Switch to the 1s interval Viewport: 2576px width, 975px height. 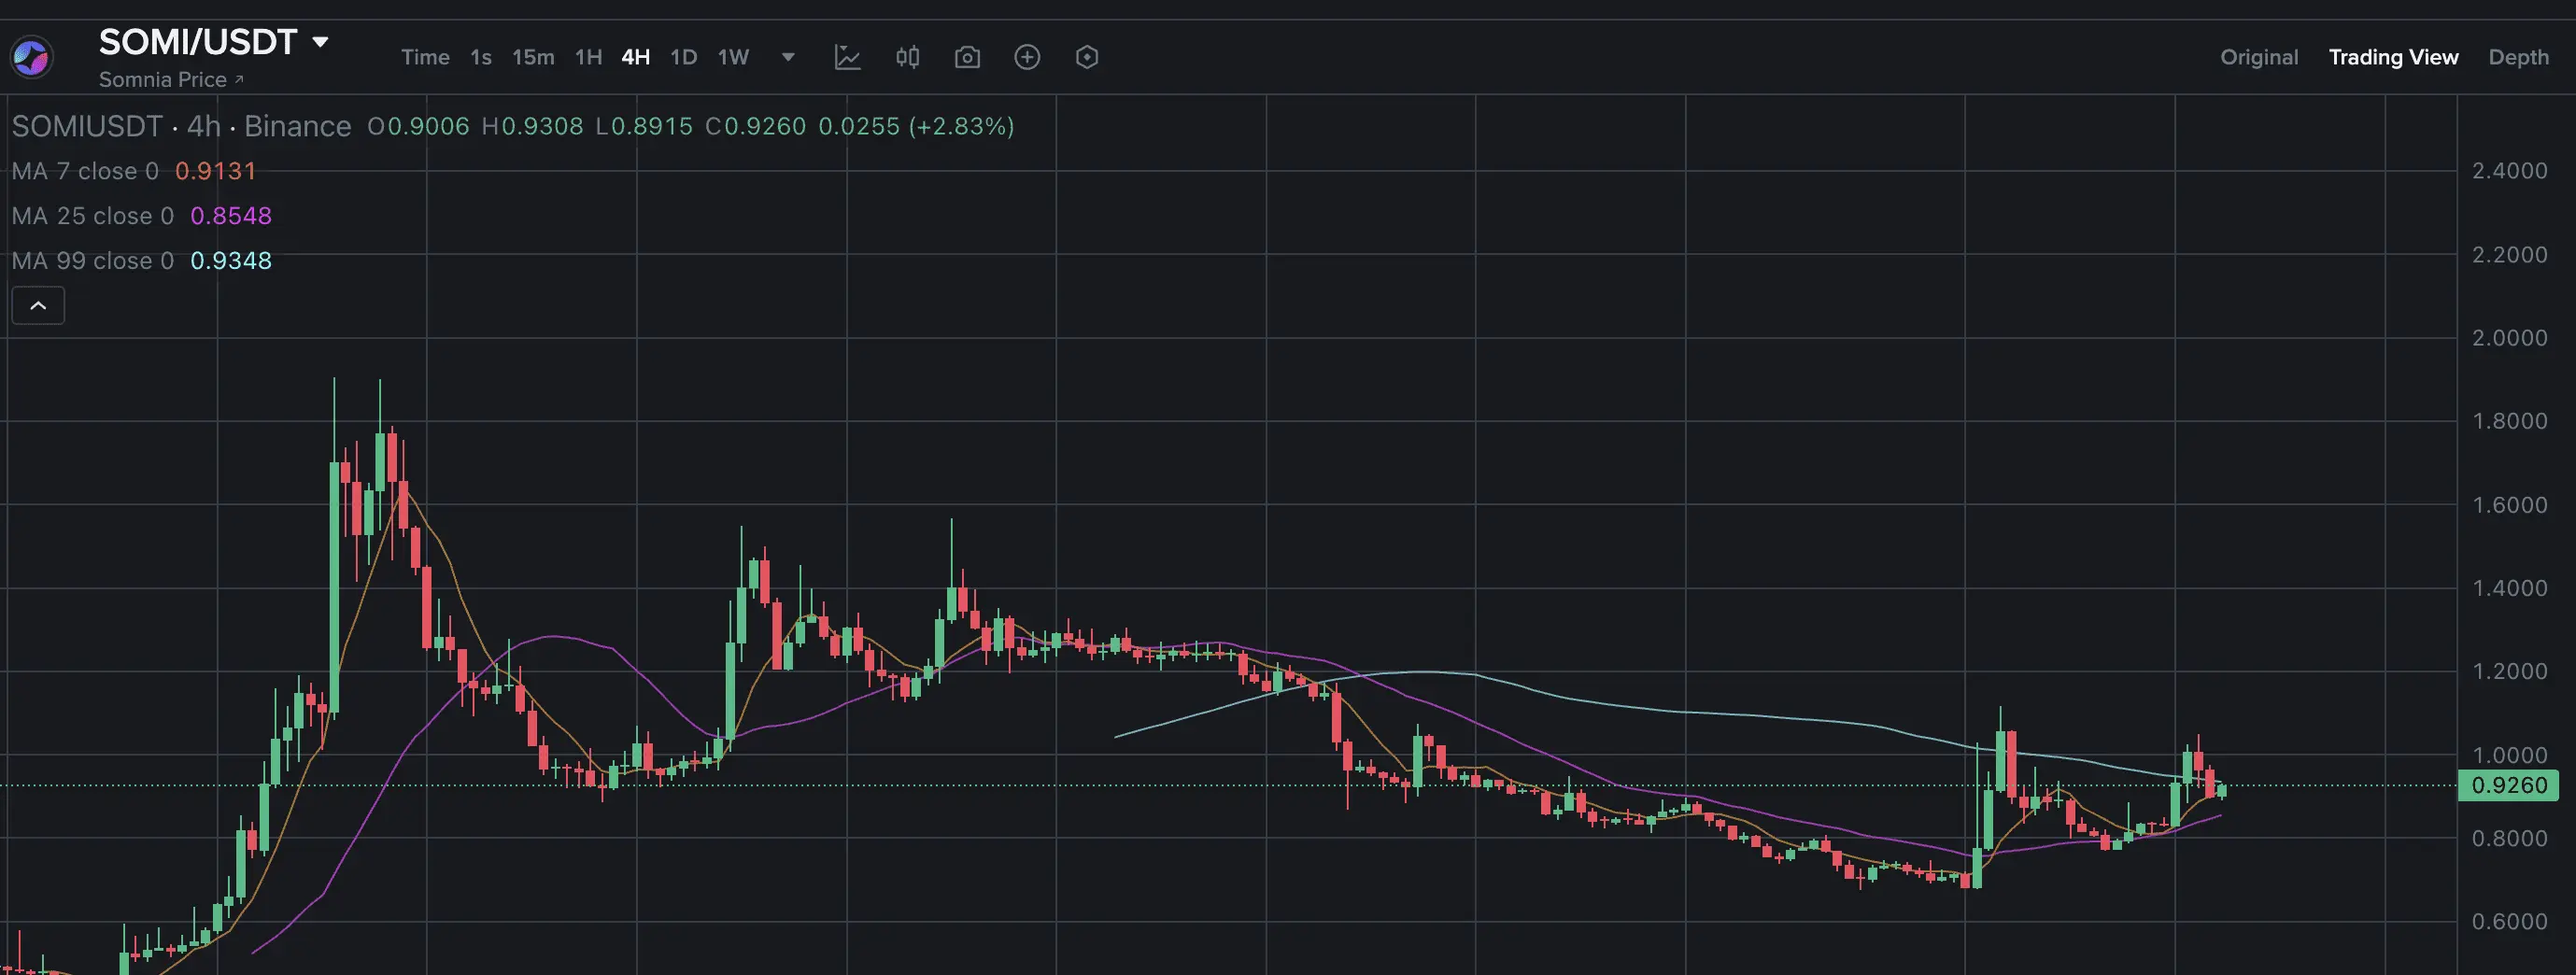481,57
